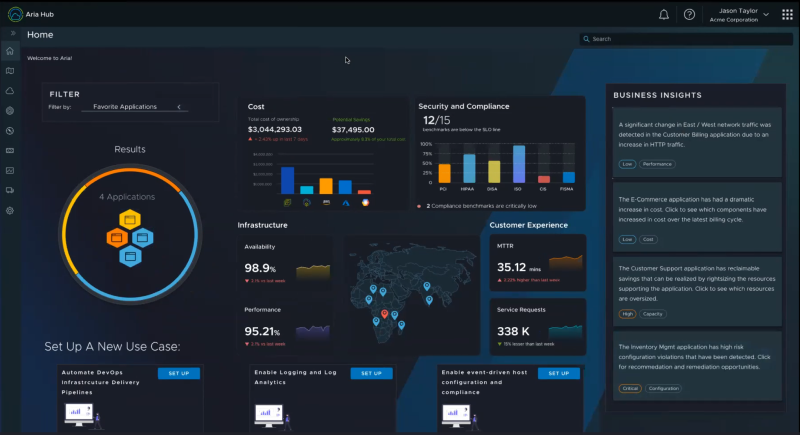Click the Azure icon under cost chart

tap(345, 202)
